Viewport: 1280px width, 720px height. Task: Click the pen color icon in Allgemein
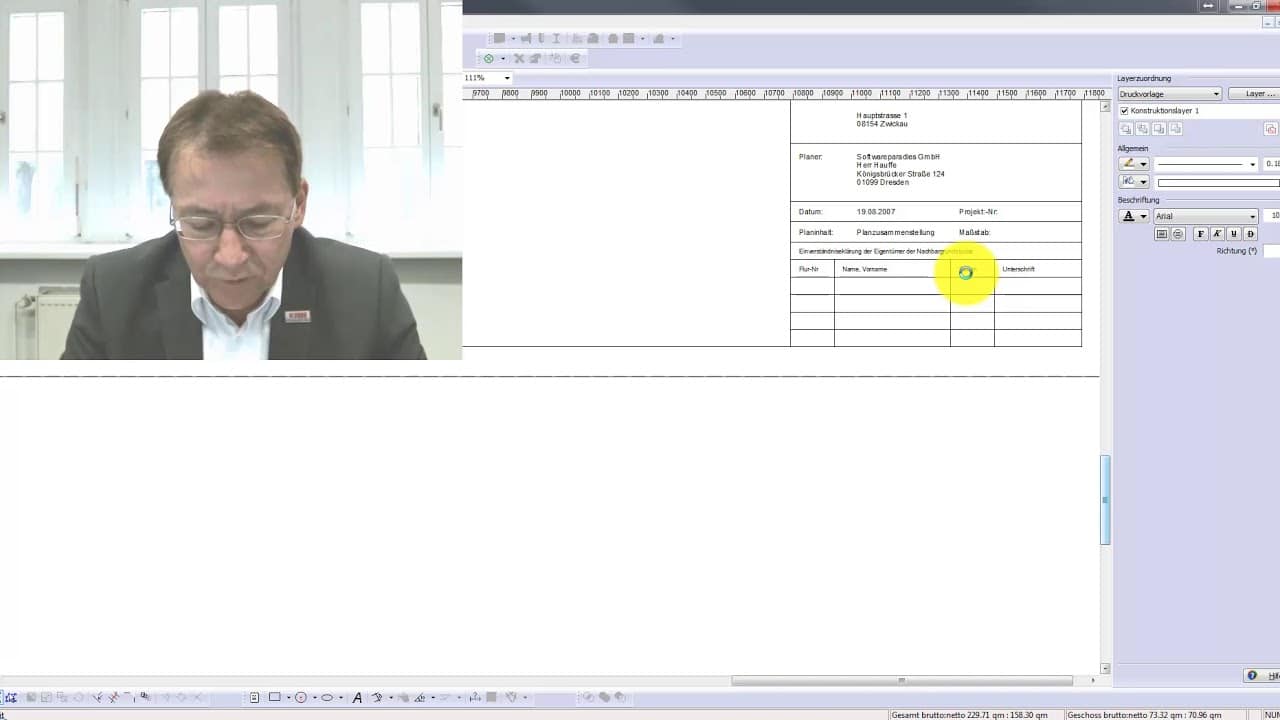[1128, 163]
